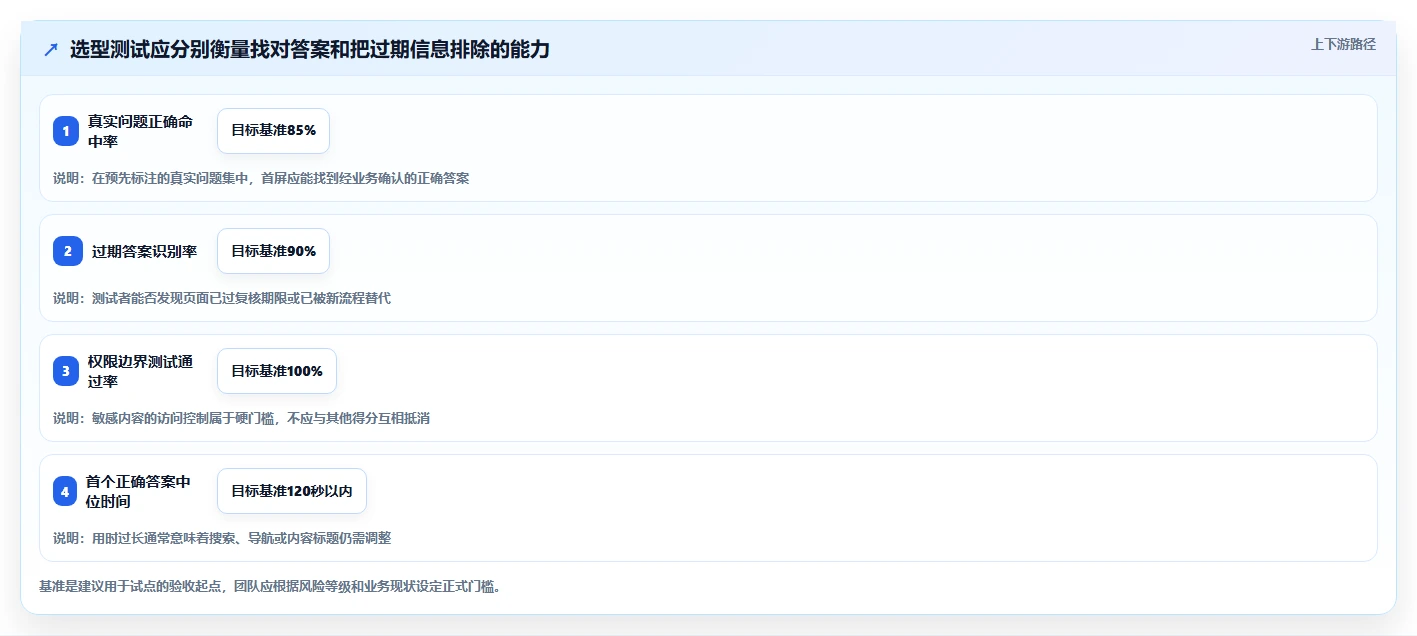Click the 目标基准120秒以内 pill
Screen dimensions: 1417x636
pyautogui.click(x=292, y=491)
